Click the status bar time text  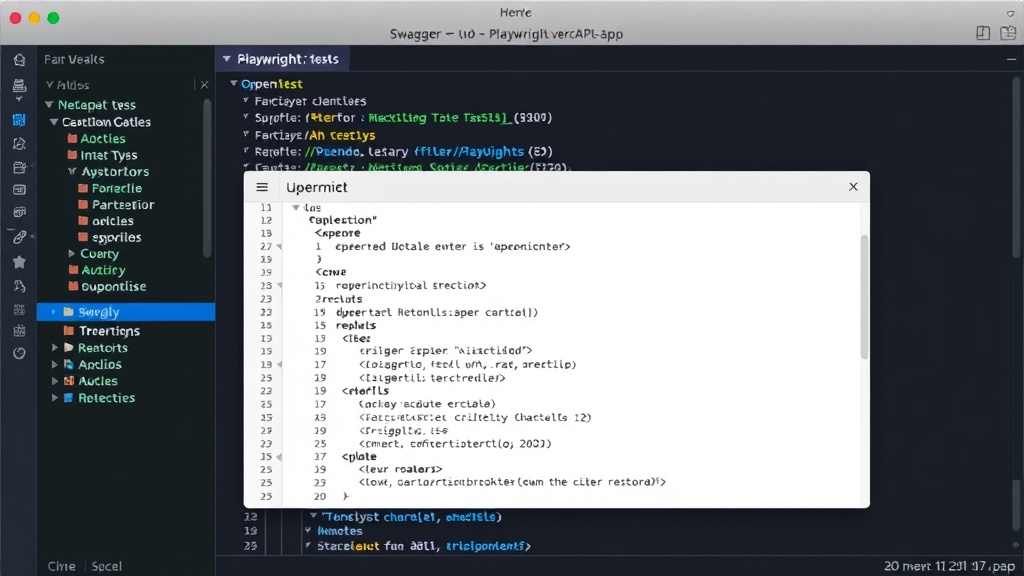pyautogui.click(x=949, y=566)
